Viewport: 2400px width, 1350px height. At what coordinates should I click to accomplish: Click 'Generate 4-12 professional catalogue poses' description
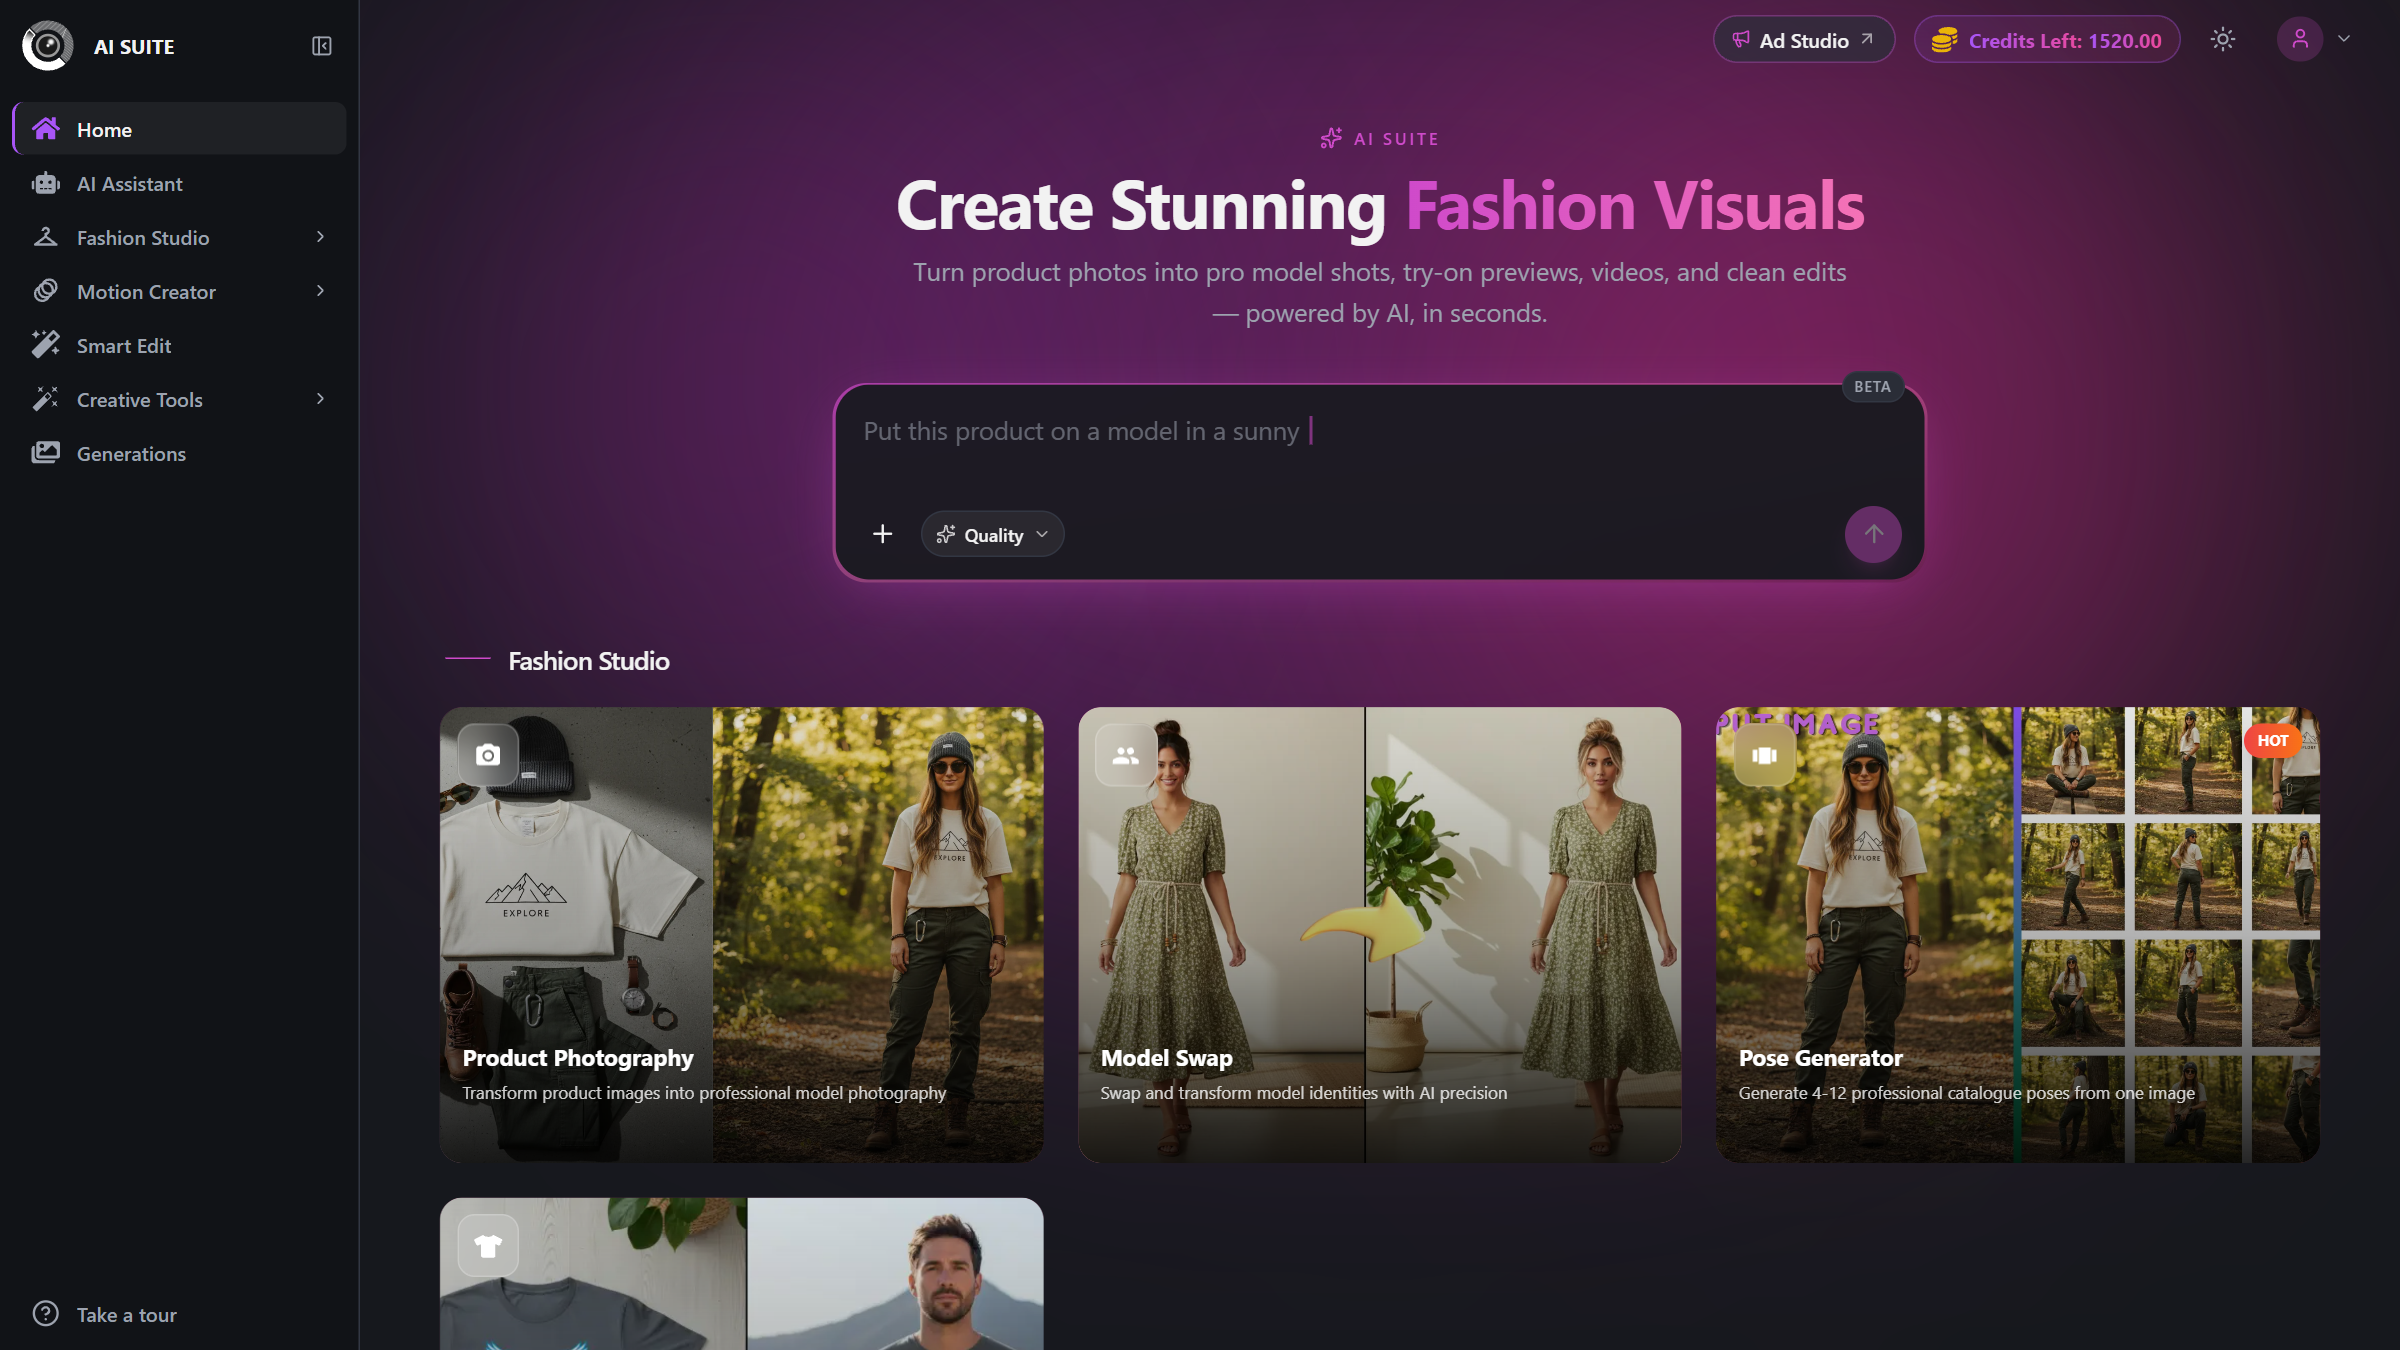coord(1966,1093)
